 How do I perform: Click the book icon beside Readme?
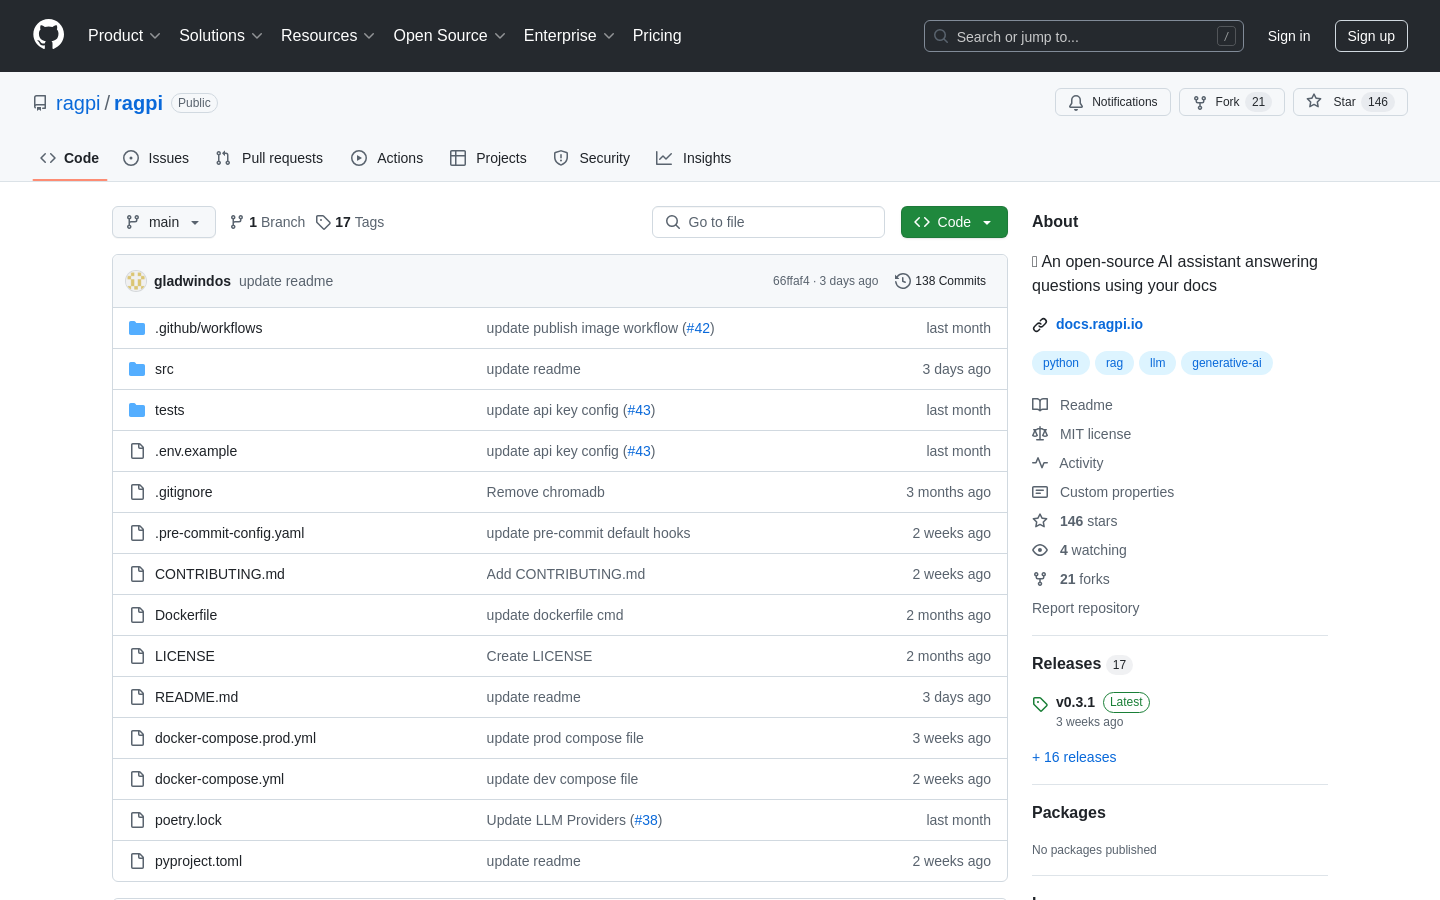pos(1040,405)
